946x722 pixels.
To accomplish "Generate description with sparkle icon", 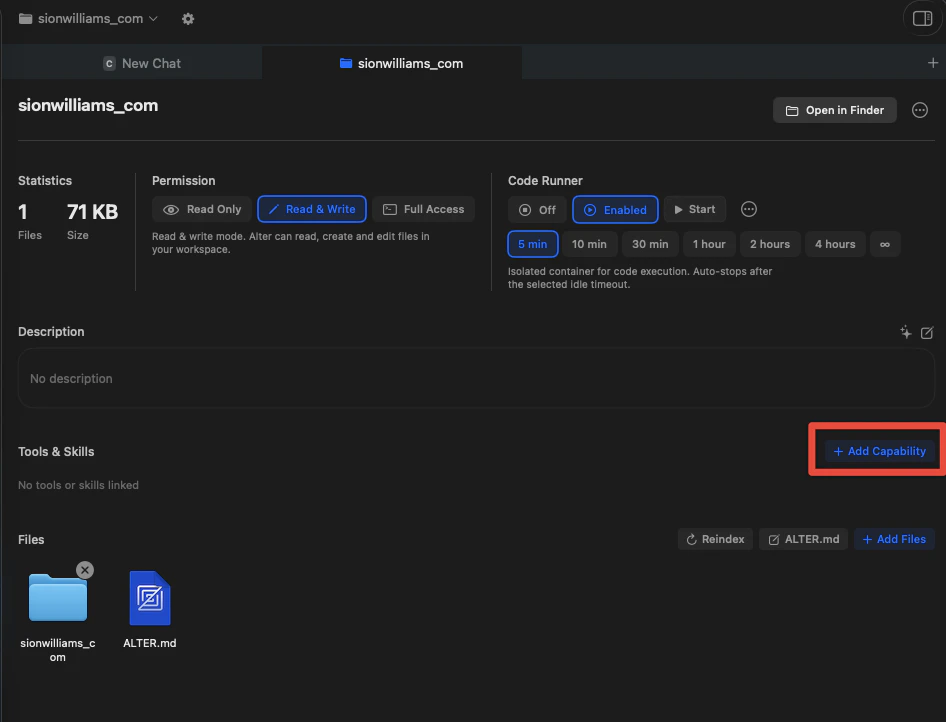I will tap(906, 332).
